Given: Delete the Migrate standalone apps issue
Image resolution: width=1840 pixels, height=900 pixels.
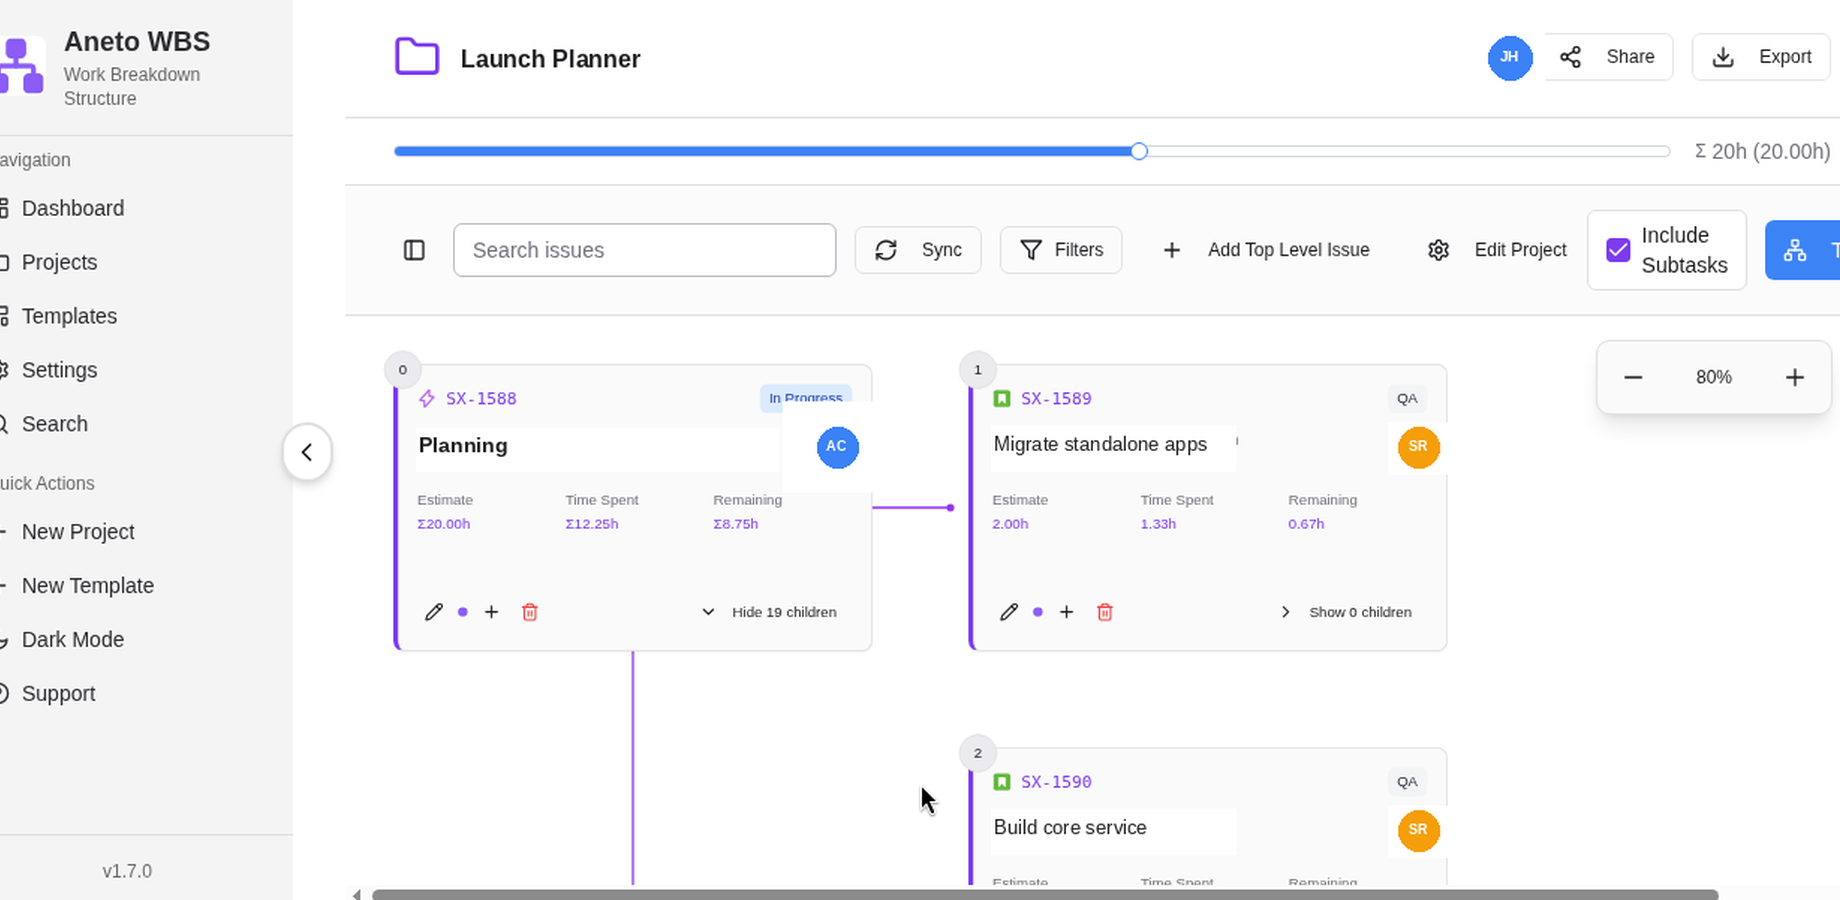Looking at the screenshot, I should point(1105,612).
